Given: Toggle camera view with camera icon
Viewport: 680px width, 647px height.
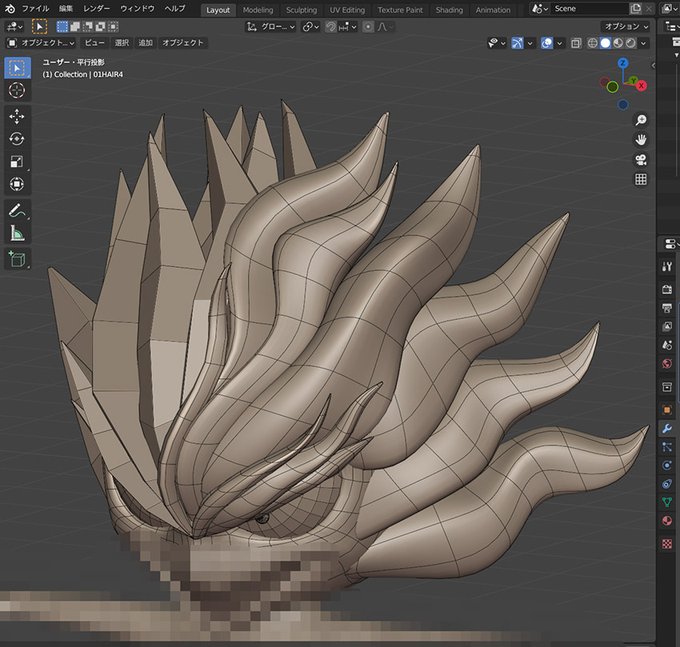Looking at the screenshot, I should click(x=641, y=160).
